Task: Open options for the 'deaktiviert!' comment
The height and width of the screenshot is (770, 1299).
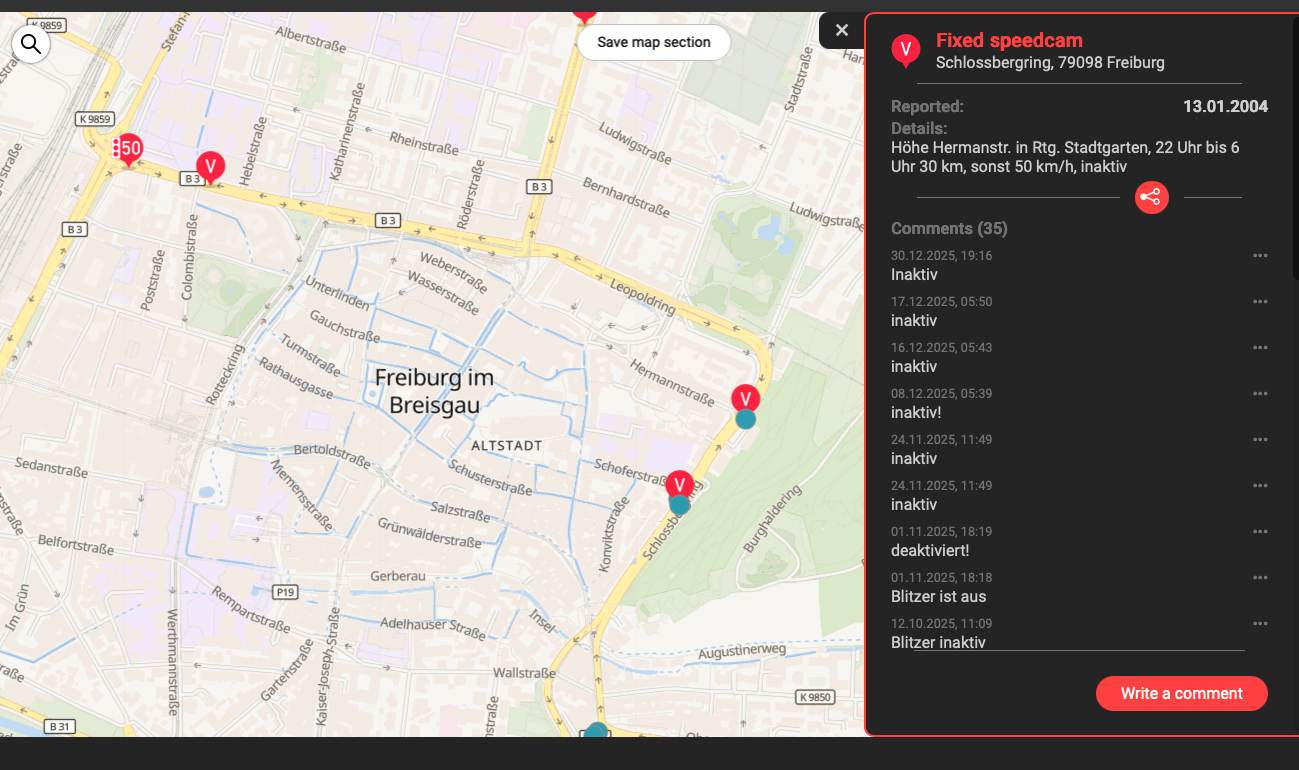Action: click(x=1260, y=532)
